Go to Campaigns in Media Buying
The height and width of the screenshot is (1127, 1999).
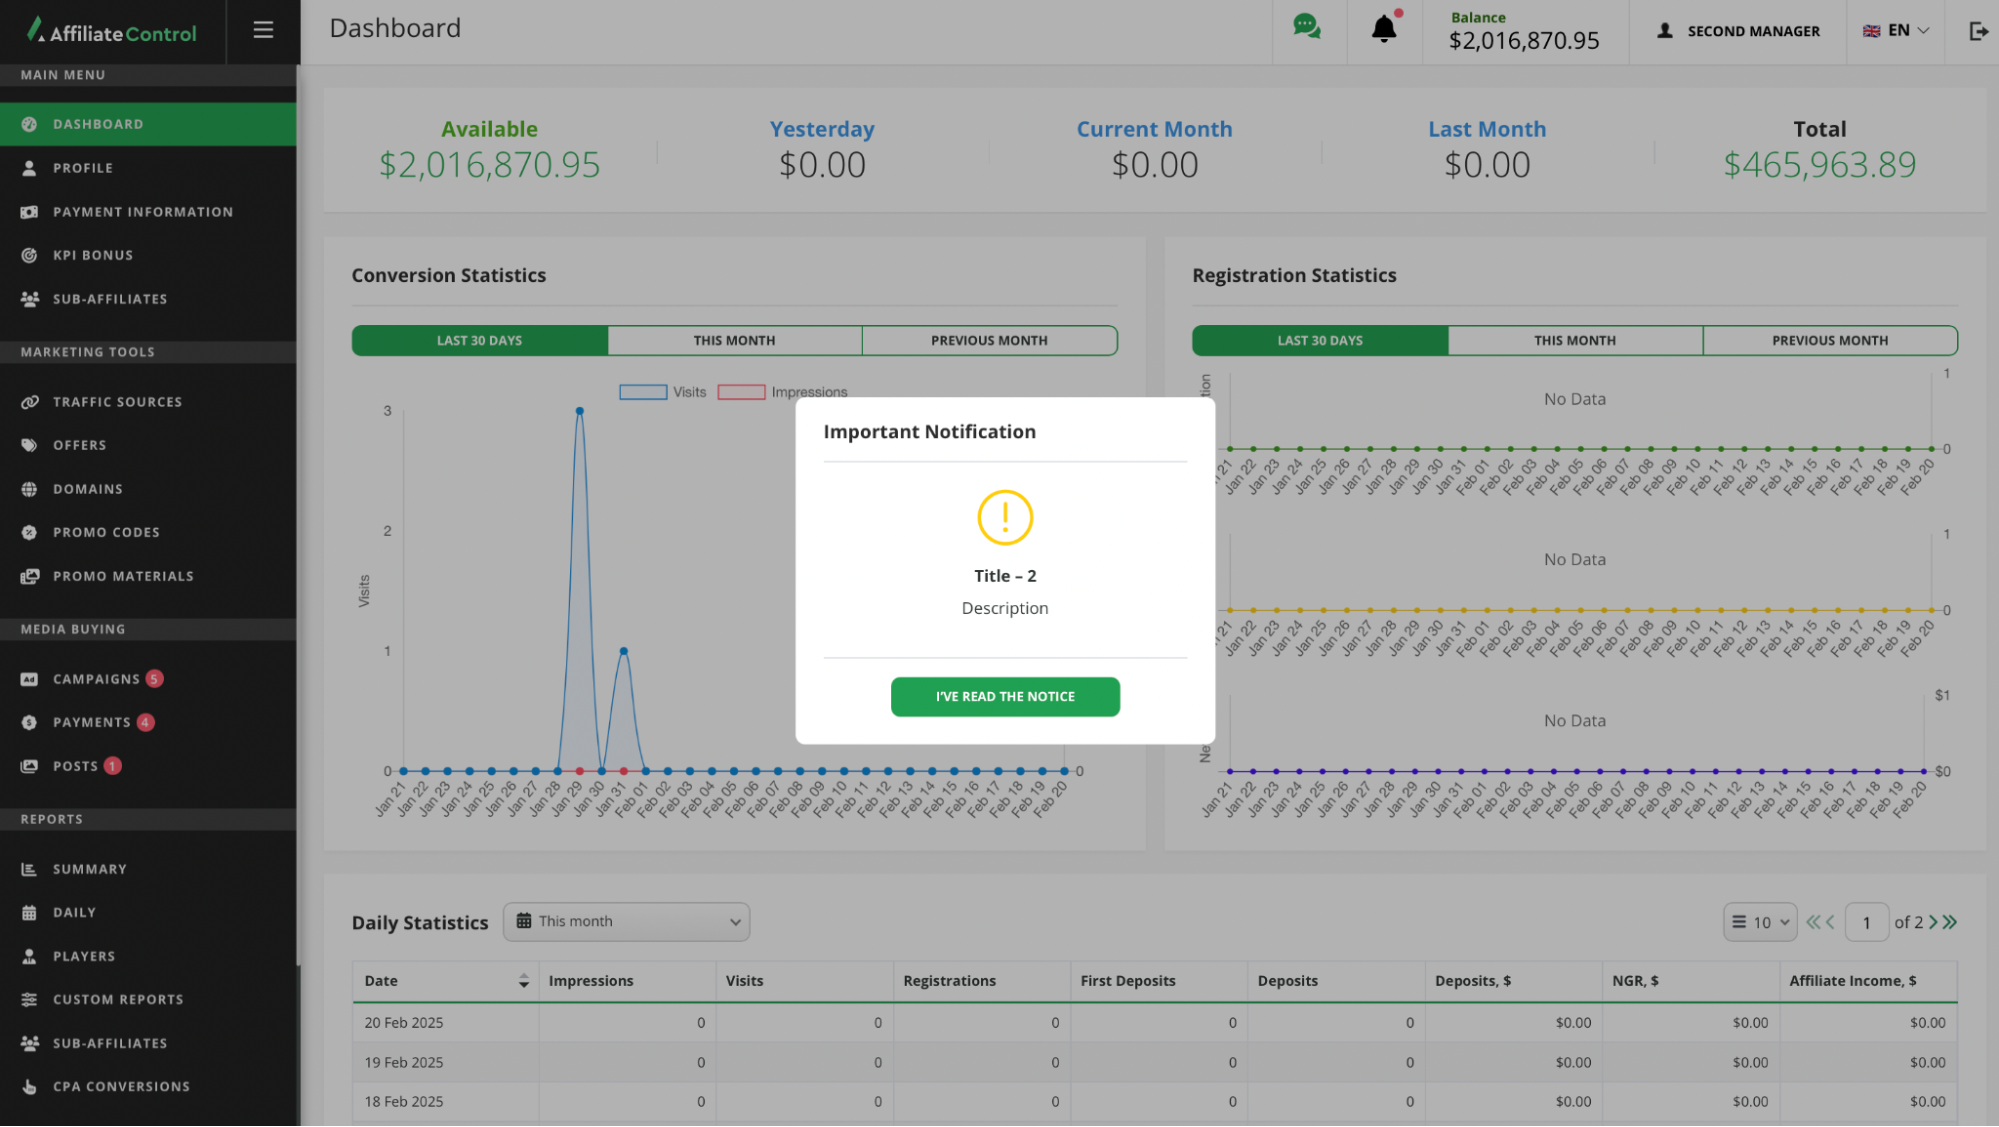[96, 679]
